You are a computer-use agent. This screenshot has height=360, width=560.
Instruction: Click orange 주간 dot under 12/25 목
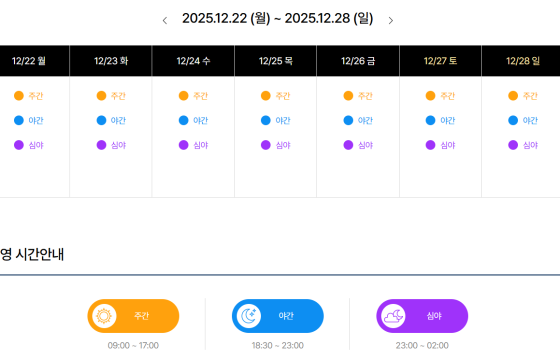266,96
